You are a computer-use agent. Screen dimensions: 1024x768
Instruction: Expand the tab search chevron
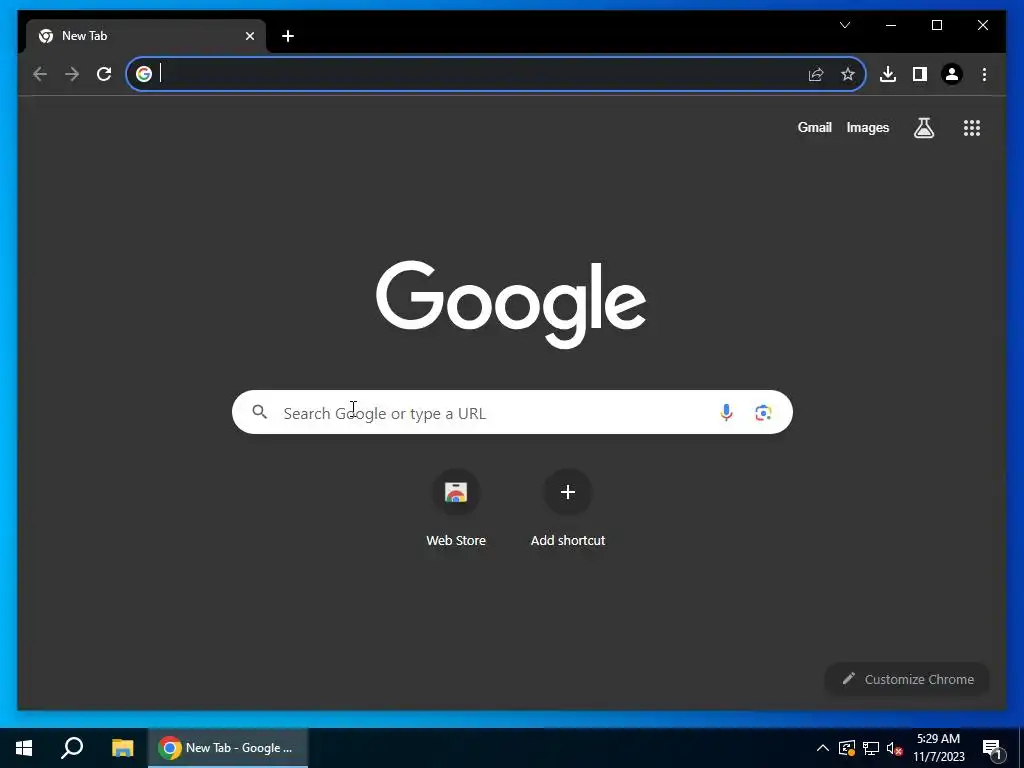pyautogui.click(x=844, y=25)
